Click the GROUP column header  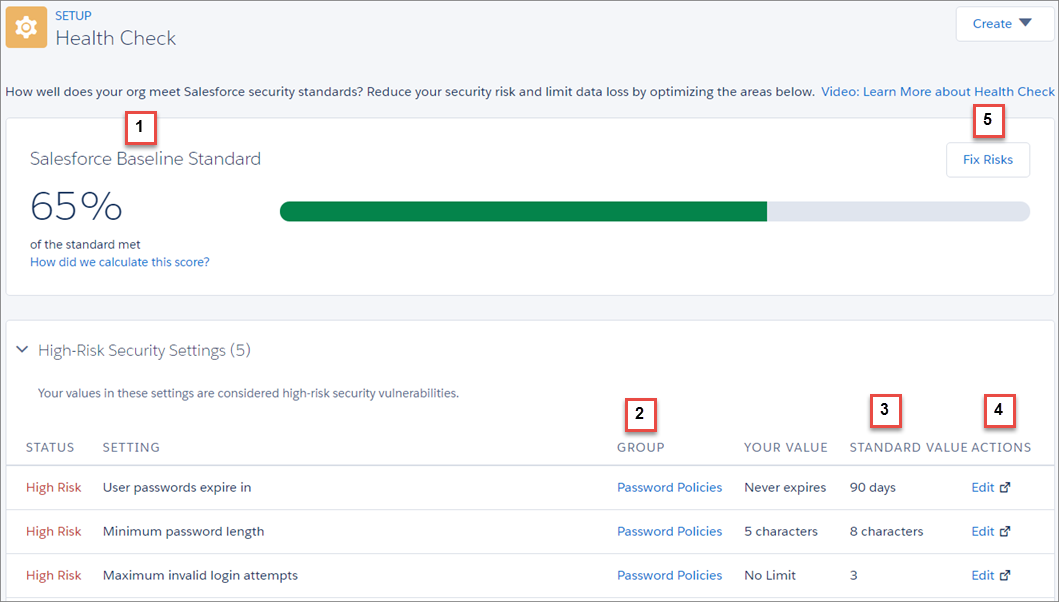tap(640, 447)
